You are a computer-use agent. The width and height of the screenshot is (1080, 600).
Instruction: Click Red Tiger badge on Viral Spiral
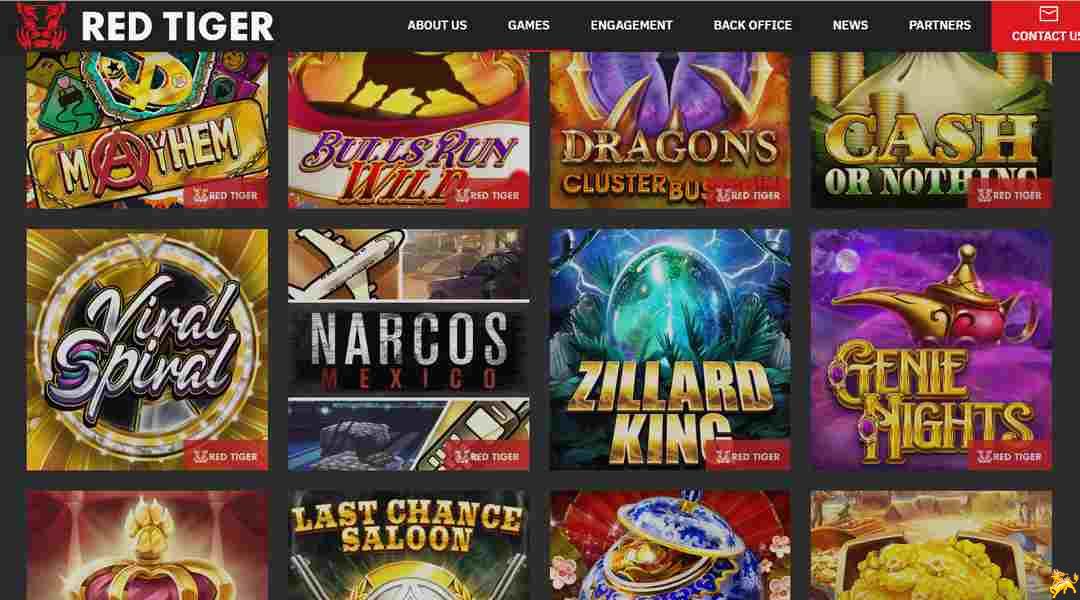coord(225,456)
